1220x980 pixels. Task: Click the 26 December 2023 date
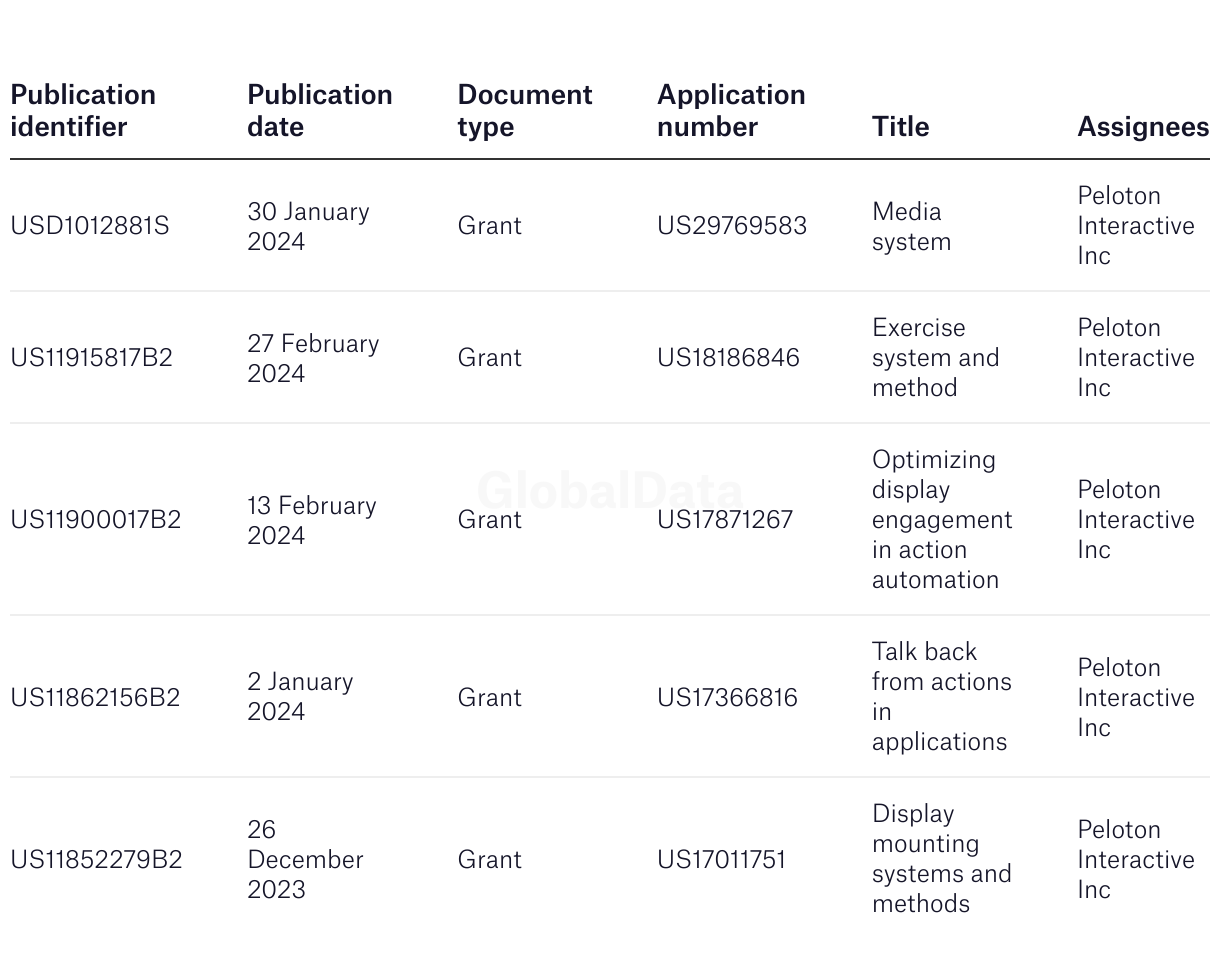point(304,860)
